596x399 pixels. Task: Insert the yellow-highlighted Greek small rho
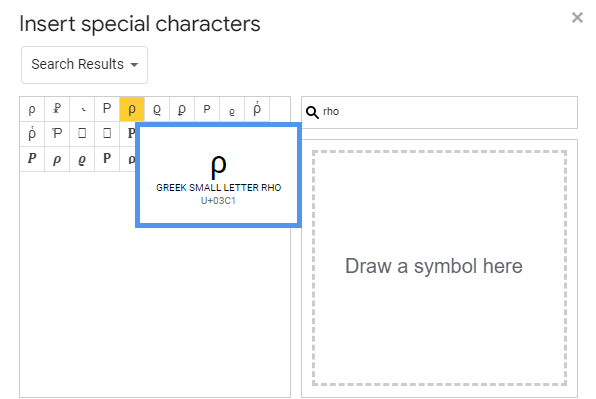point(132,109)
